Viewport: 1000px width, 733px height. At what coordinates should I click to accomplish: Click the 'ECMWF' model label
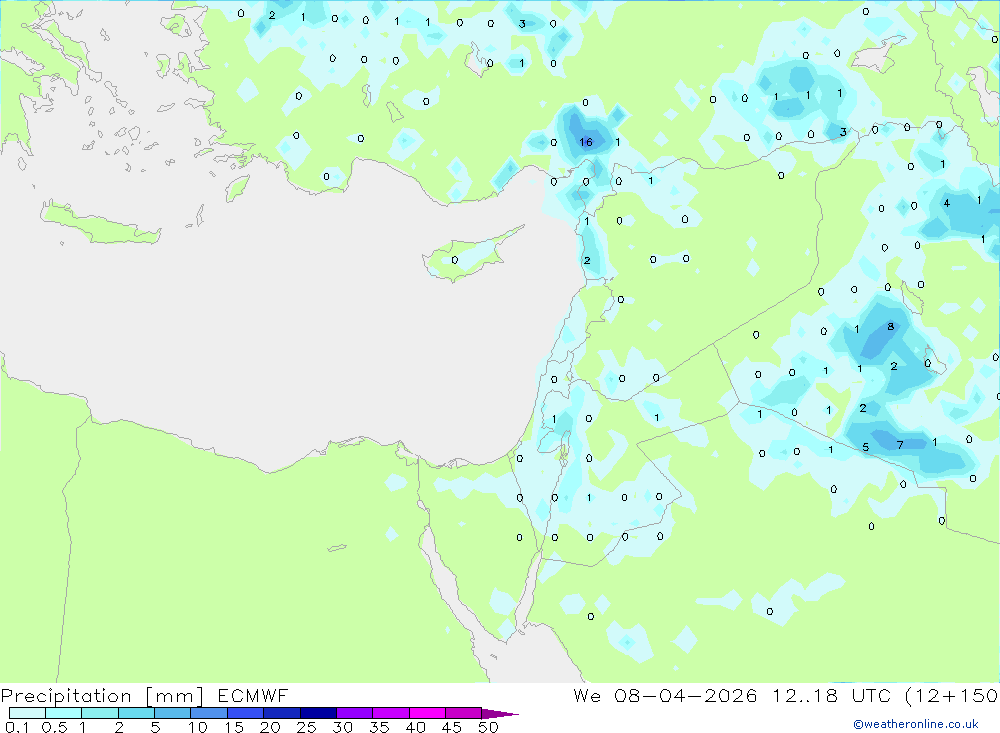(x=253, y=696)
